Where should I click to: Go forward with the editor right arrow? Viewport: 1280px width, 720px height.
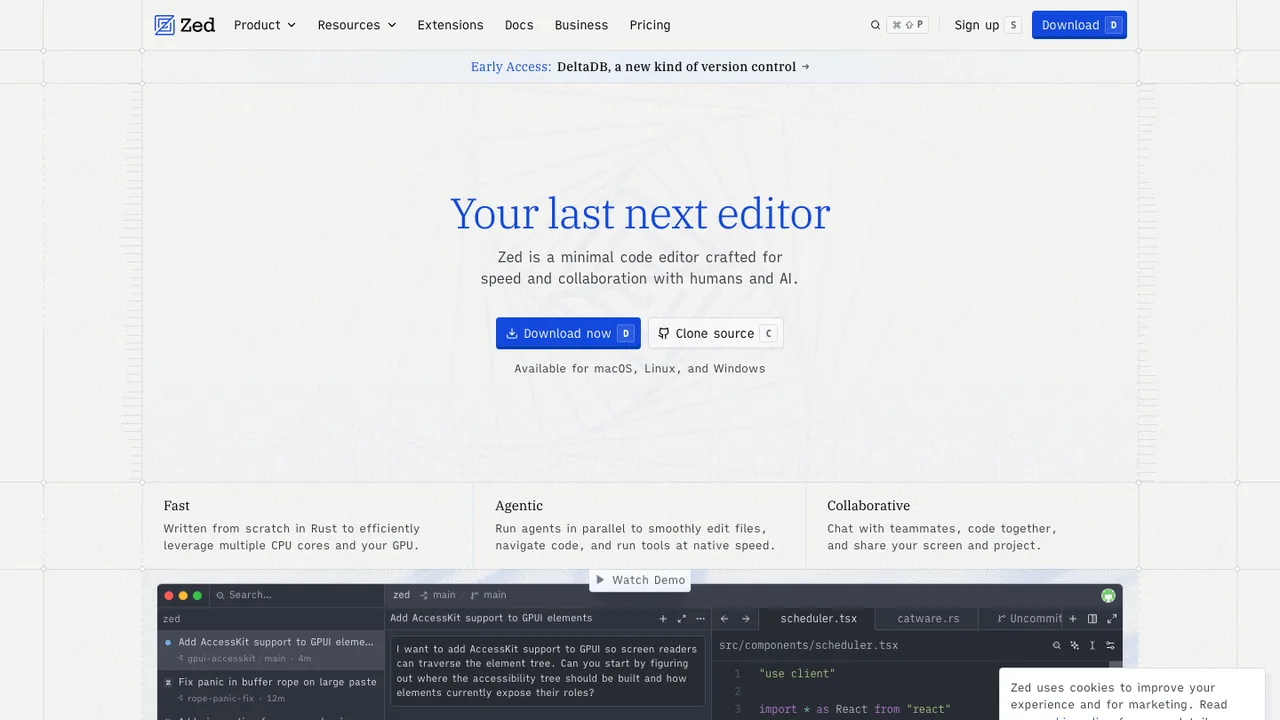(745, 619)
